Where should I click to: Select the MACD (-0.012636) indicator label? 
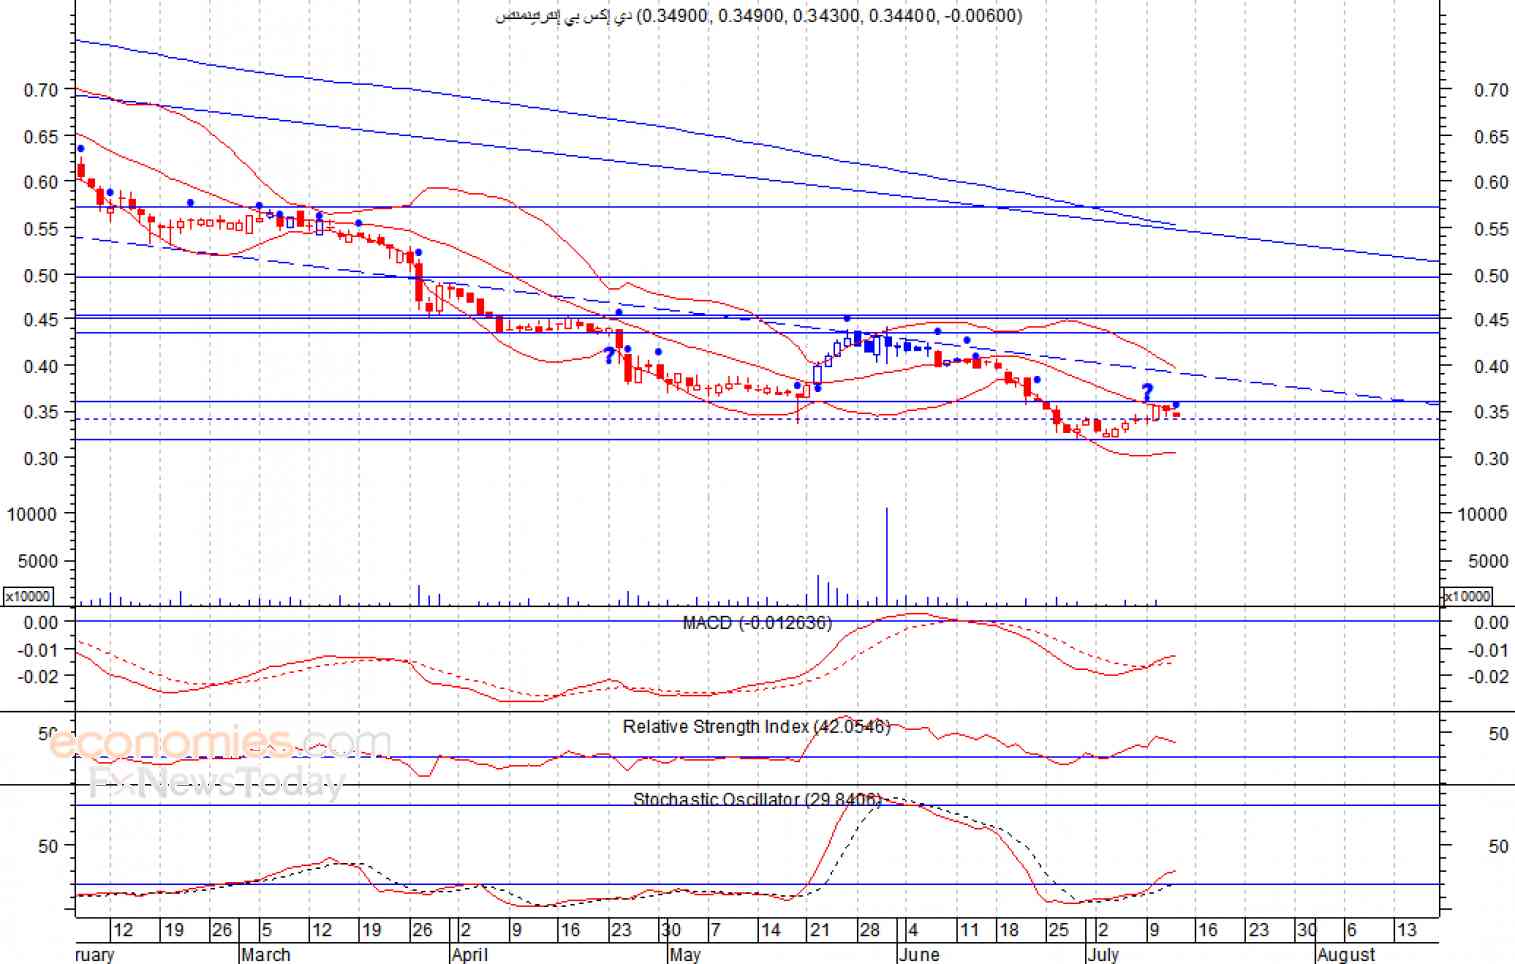[757, 623]
